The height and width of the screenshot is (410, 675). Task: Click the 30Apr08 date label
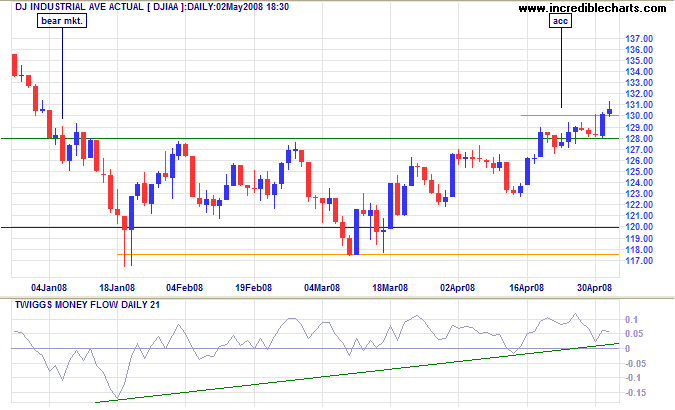click(x=594, y=288)
